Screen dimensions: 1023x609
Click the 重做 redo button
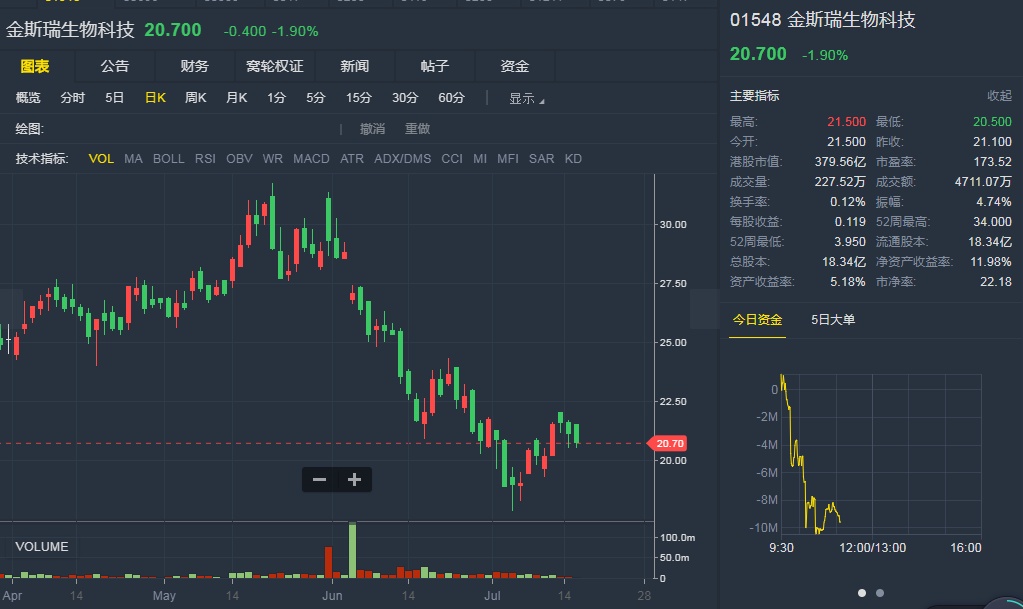[x=417, y=129]
